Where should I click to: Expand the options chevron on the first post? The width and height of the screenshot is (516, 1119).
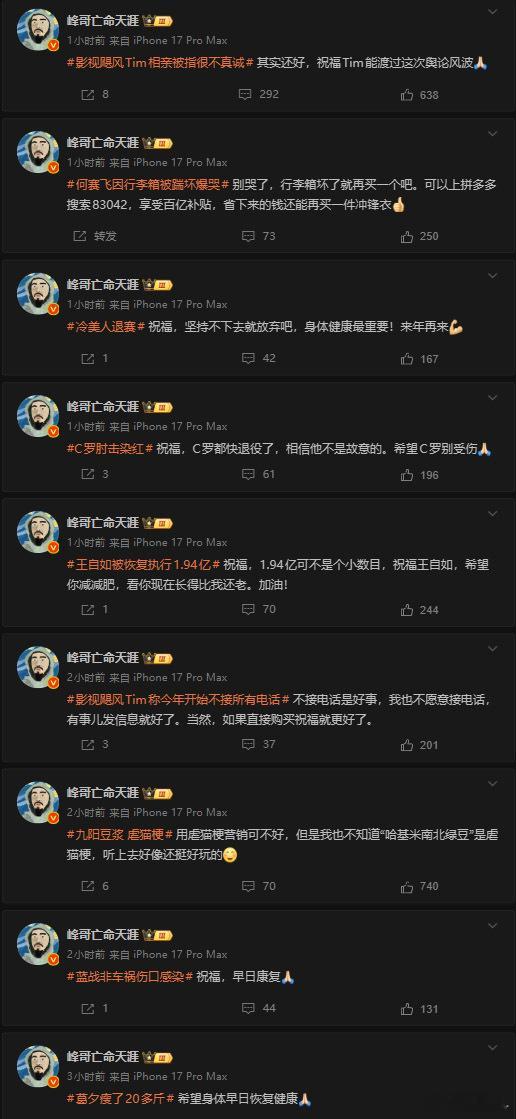[492, 11]
